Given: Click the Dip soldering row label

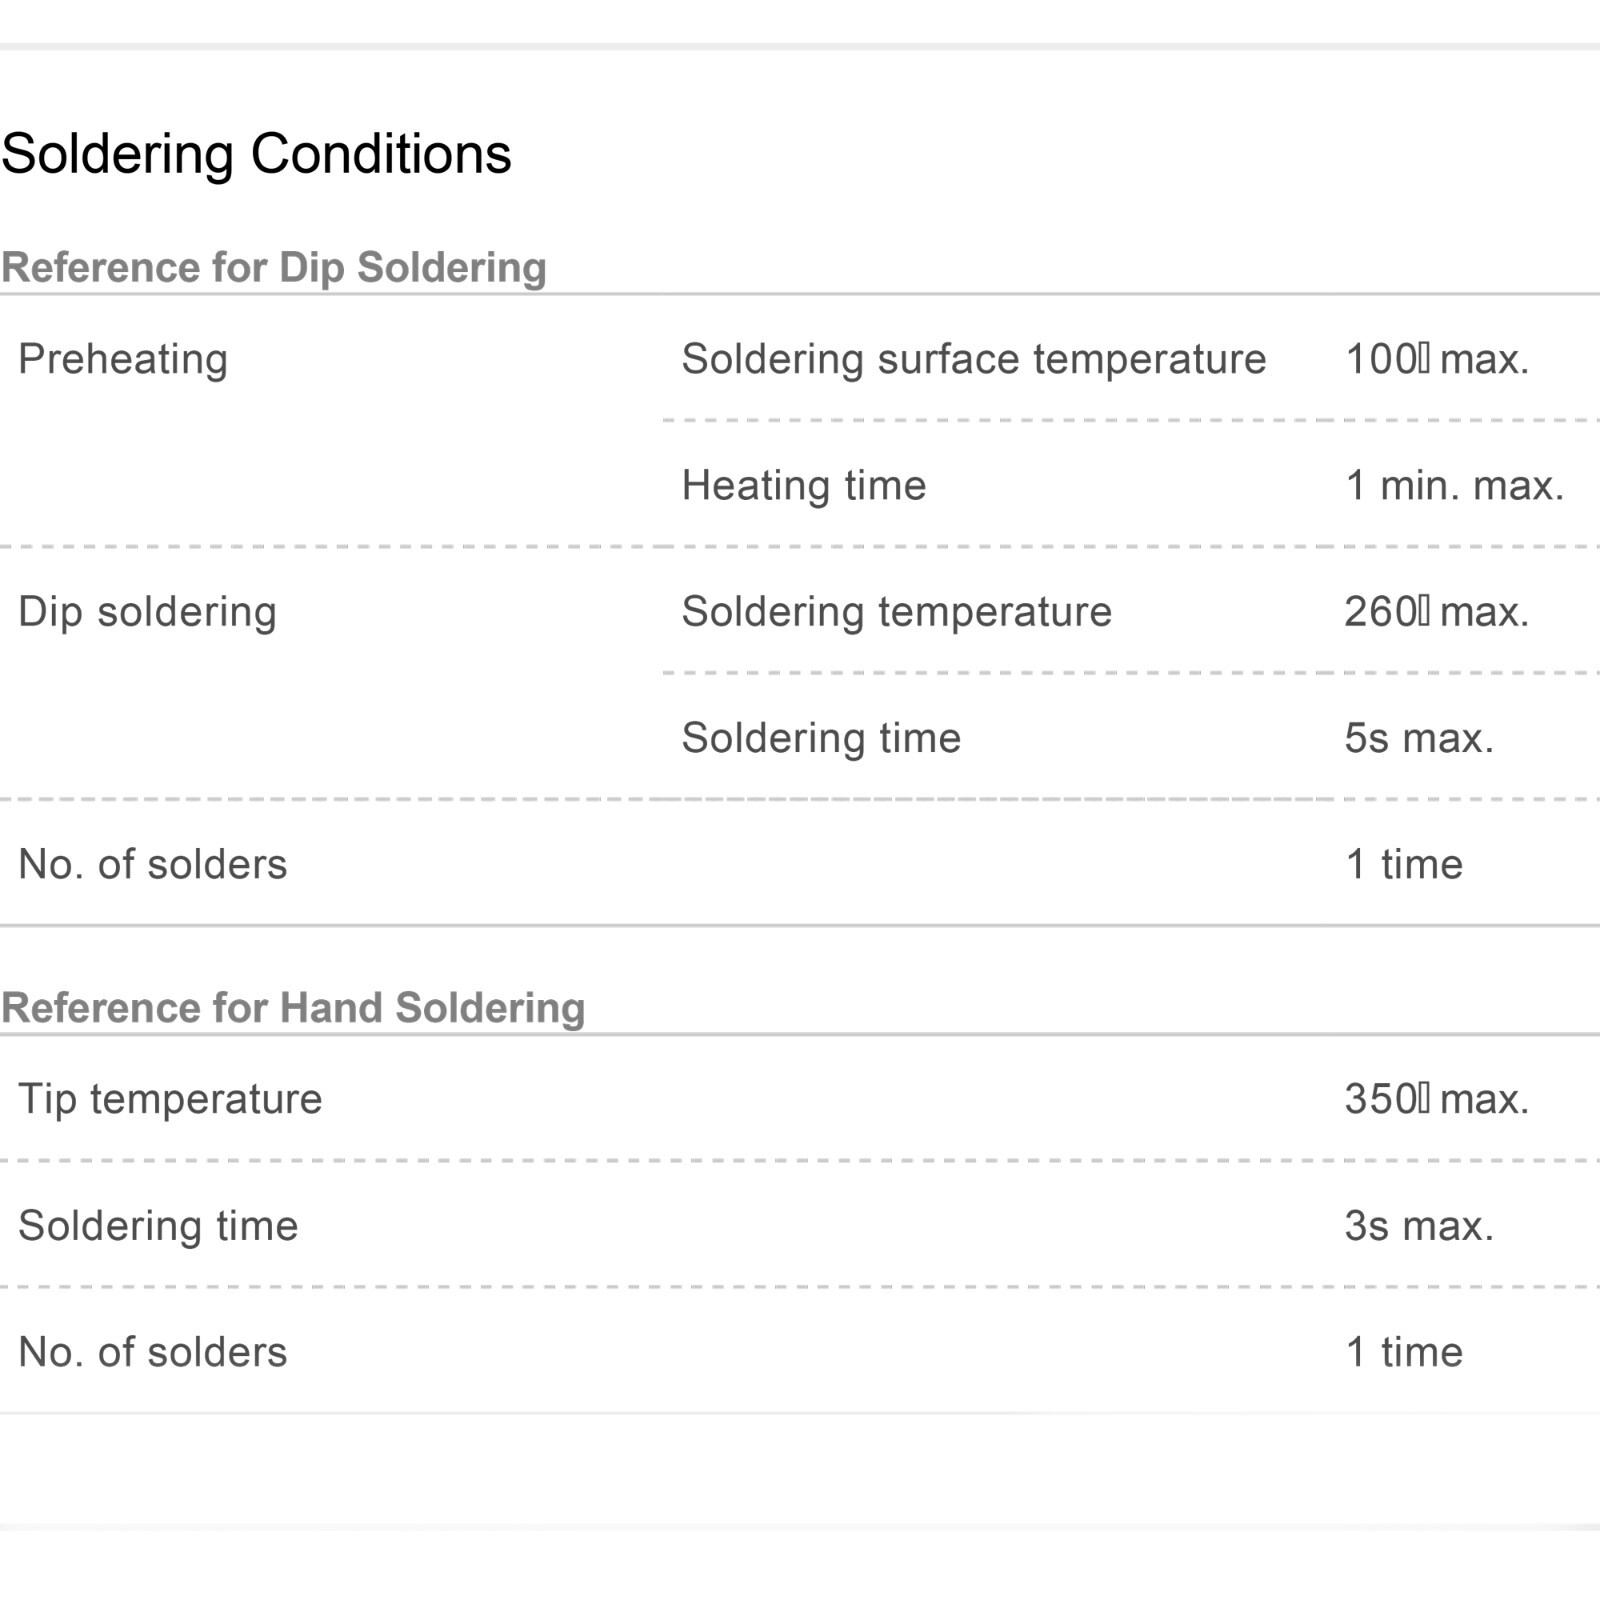Looking at the screenshot, I should 147,612.
